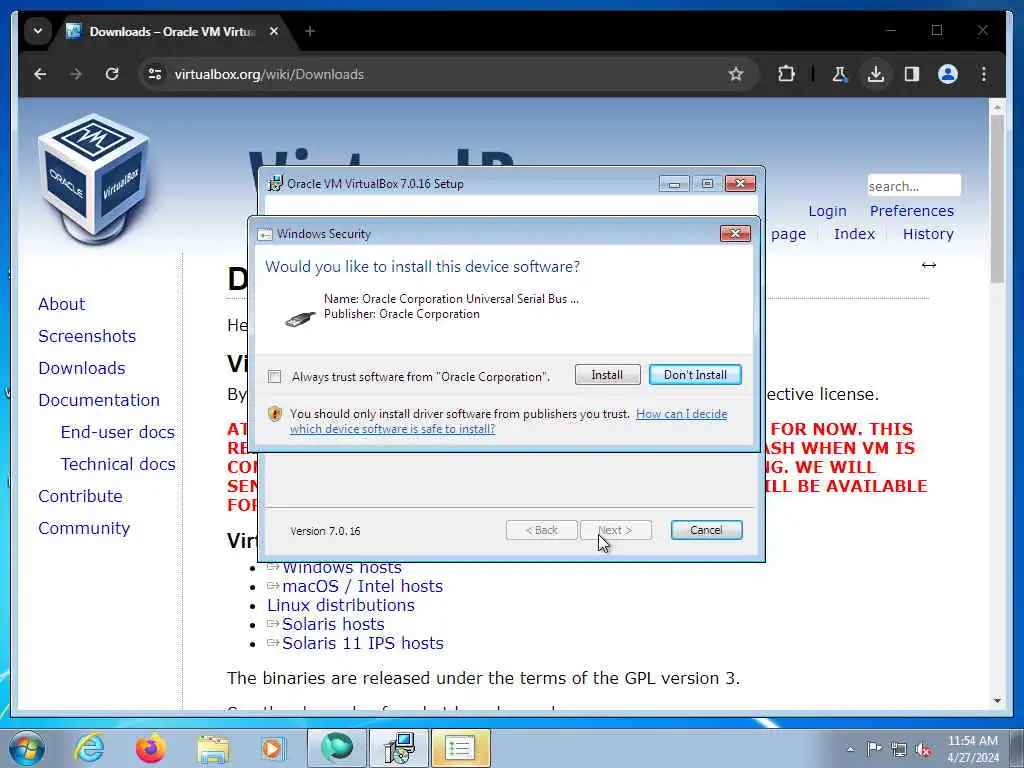Click the browser forward arrow
This screenshot has width=1024, height=768.
[76, 74]
